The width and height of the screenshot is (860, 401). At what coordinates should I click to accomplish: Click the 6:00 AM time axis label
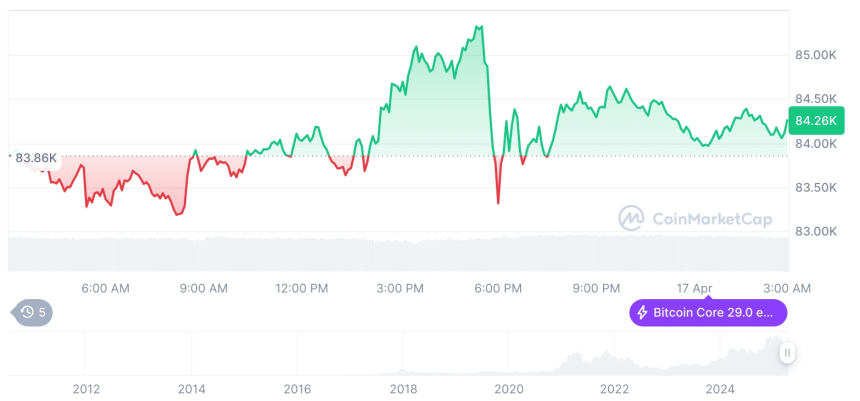[x=105, y=288]
